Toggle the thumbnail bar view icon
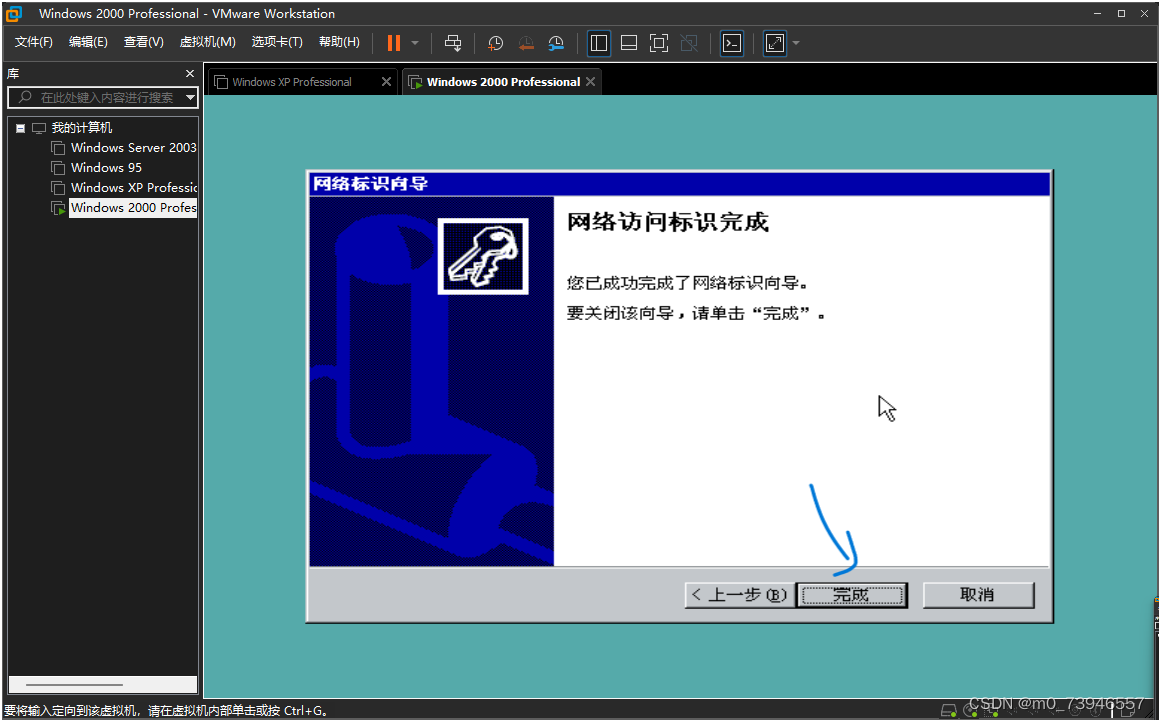 [629, 43]
